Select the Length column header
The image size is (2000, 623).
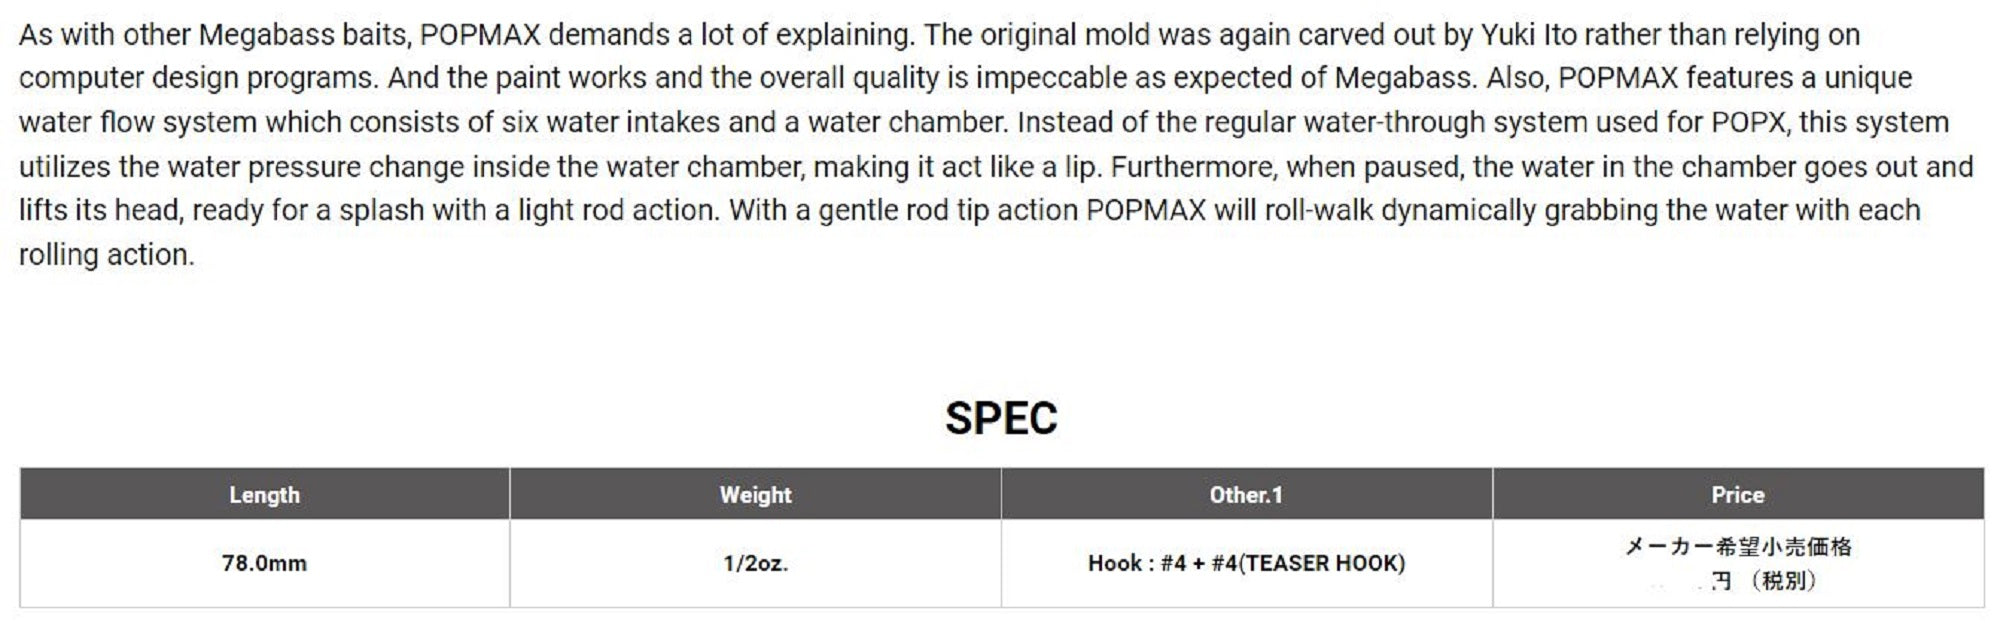click(264, 494)
